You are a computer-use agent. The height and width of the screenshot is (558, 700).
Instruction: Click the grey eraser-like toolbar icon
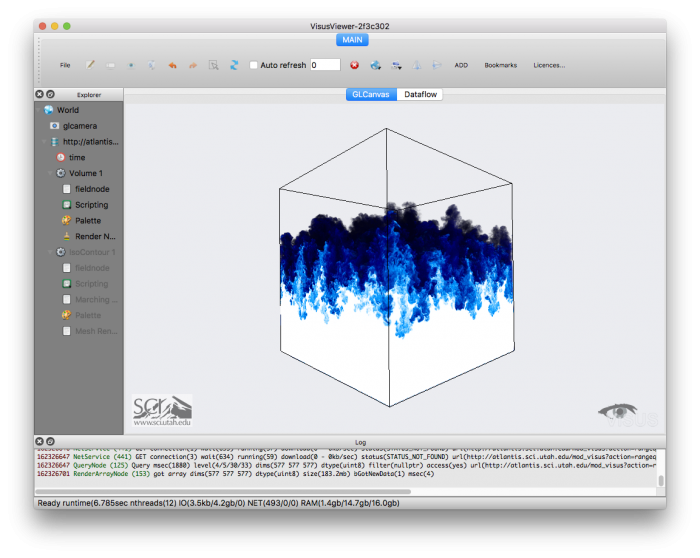pos(110,65)
